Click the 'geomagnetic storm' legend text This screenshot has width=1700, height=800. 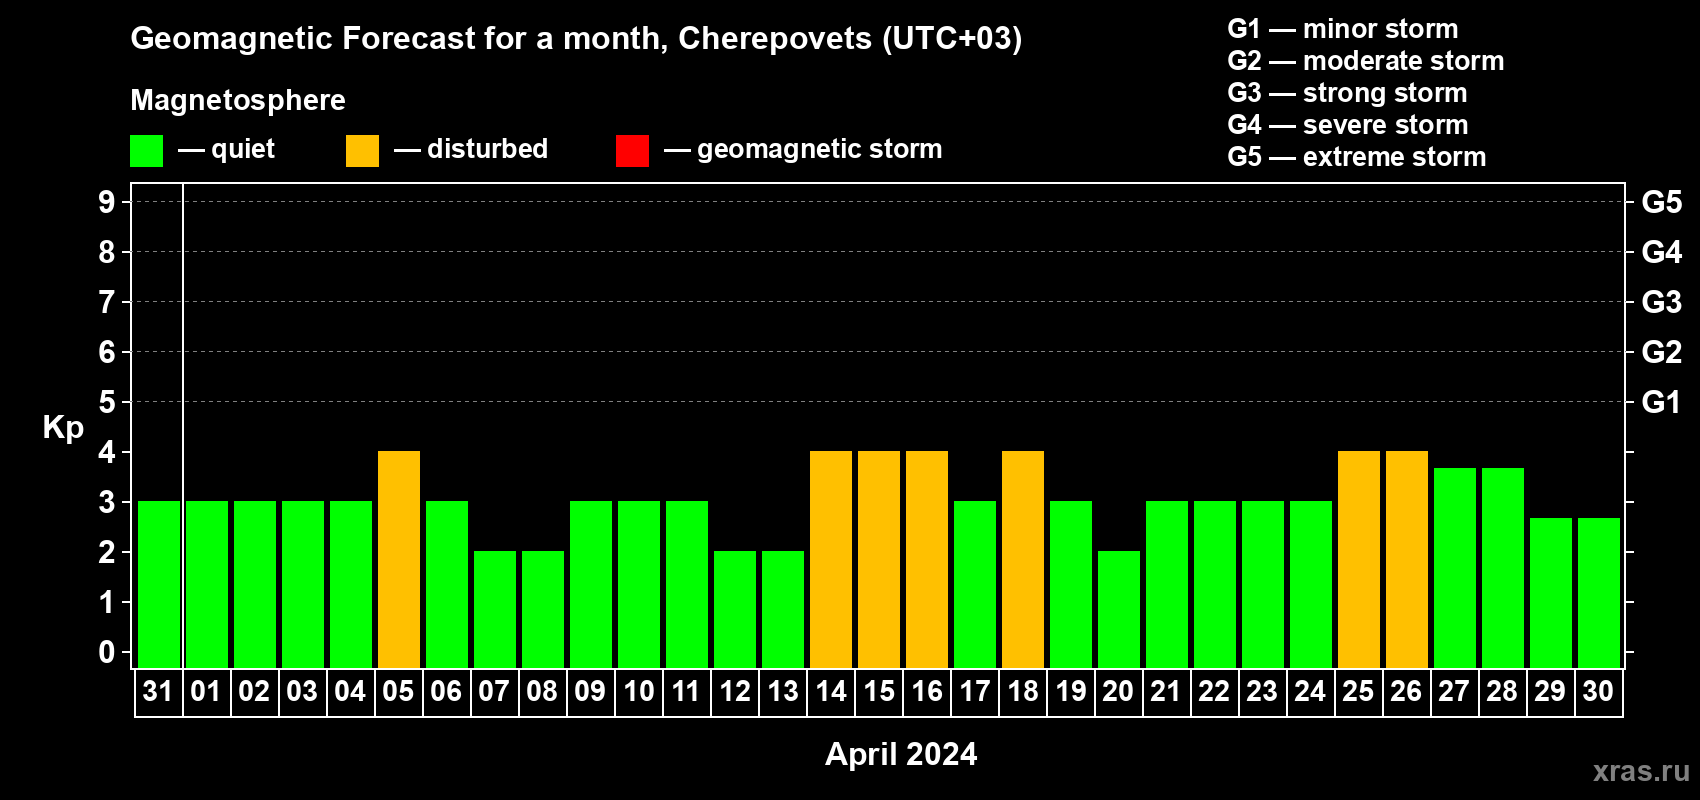[820, 149]
